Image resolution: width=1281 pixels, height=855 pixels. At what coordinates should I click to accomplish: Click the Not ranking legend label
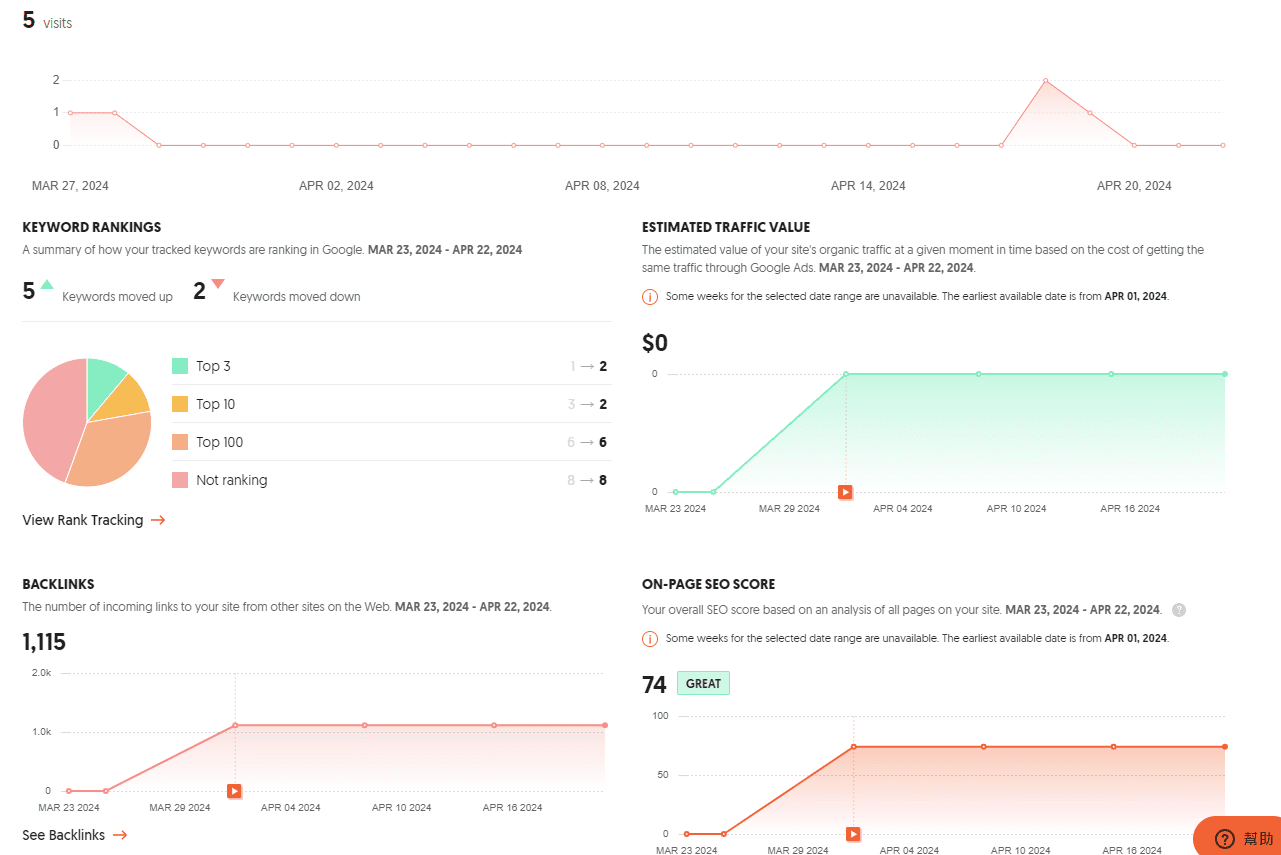click(232, 480)
